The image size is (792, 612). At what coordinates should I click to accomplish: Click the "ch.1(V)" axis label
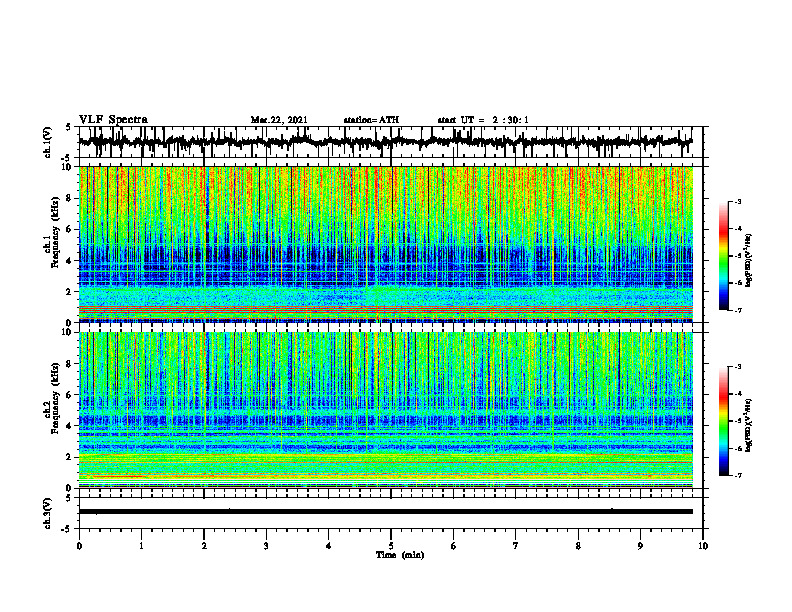48,142
